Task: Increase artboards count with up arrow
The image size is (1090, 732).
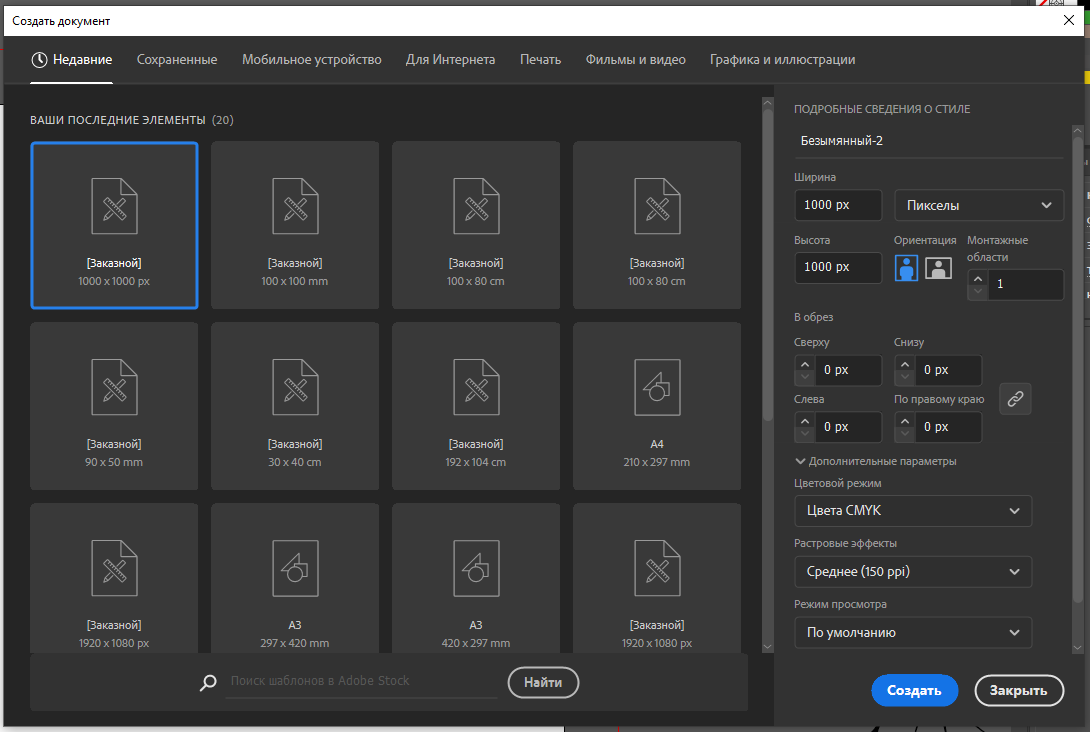Action: (977, 278)
